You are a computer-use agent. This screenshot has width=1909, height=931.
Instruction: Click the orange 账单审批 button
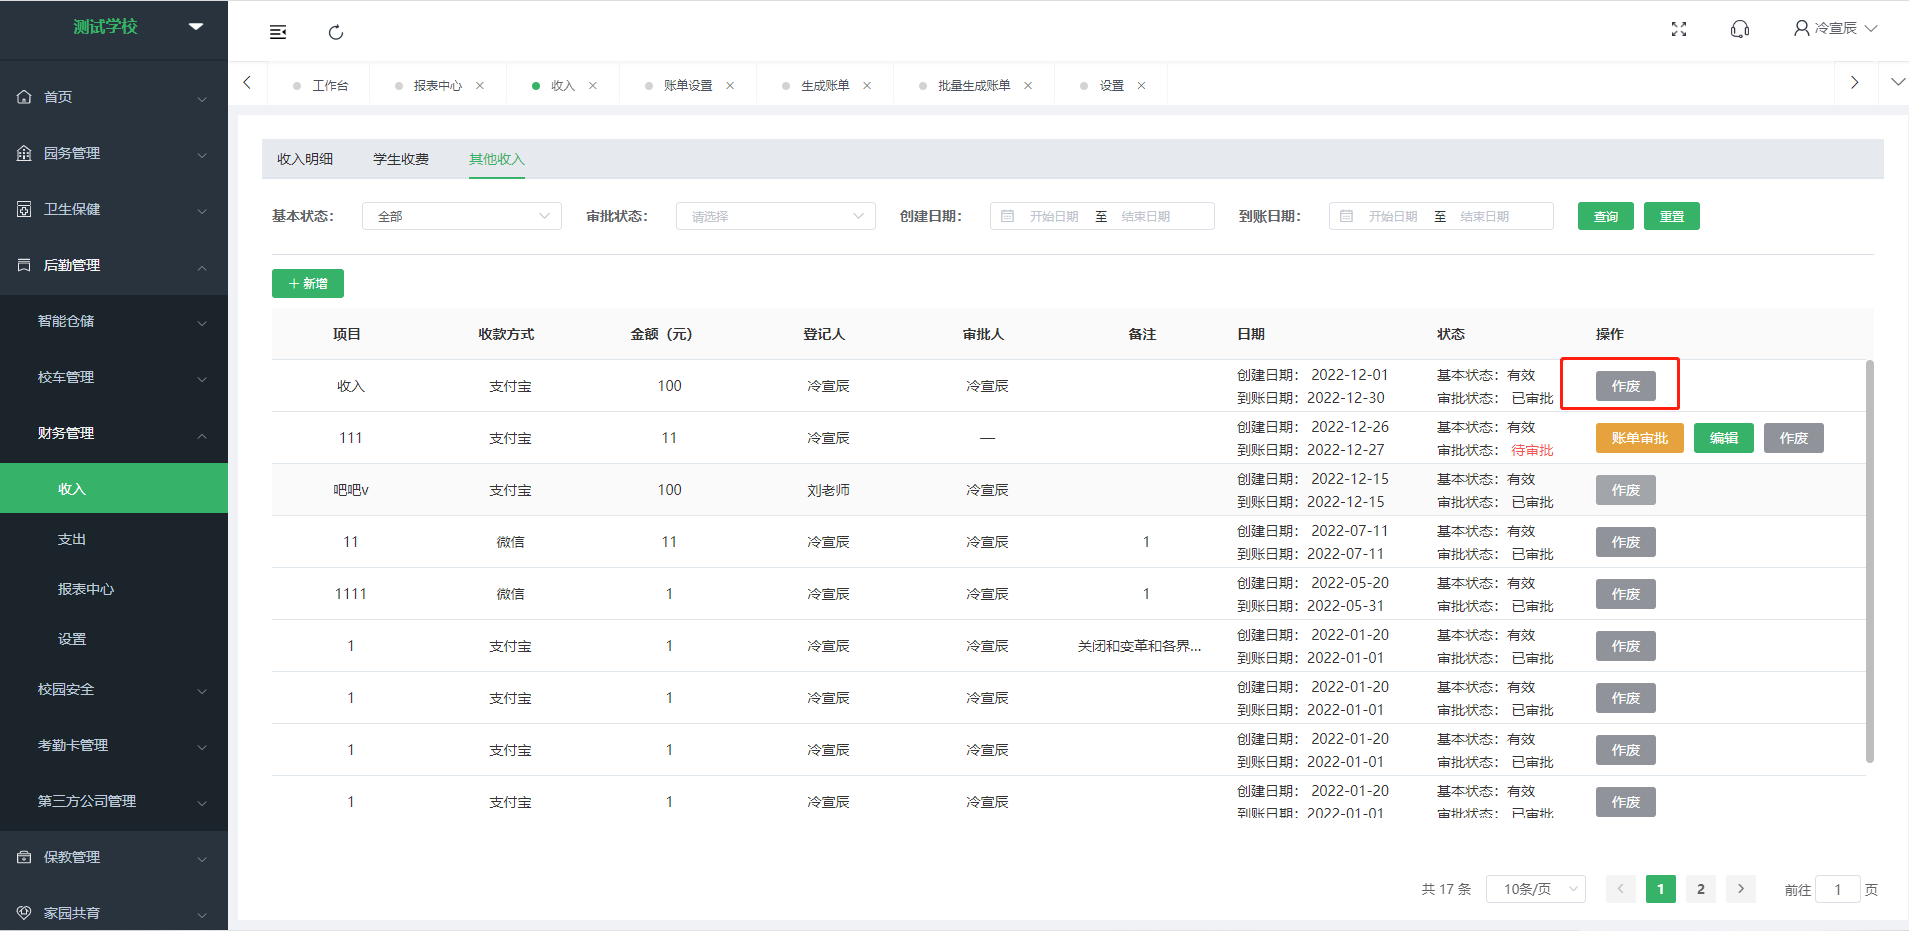[1640, 438]
